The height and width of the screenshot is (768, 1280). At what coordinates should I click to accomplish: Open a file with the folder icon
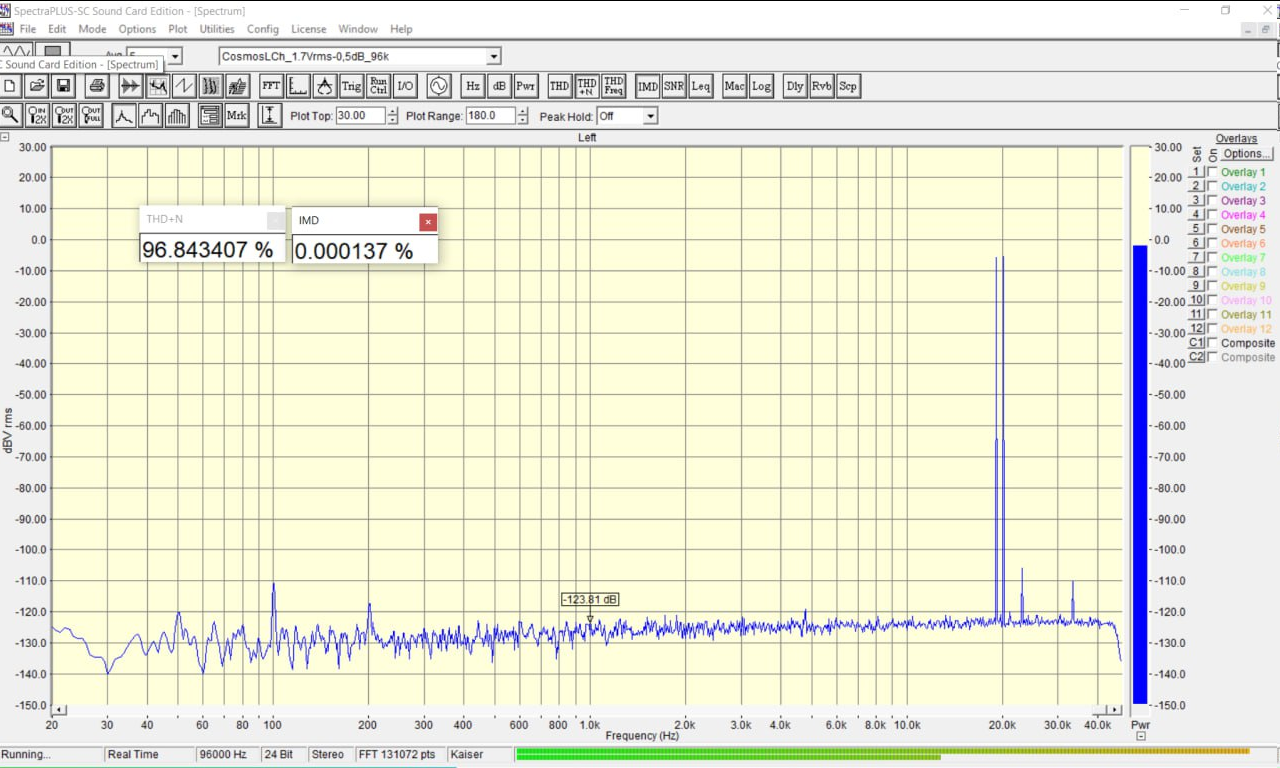(x=36, y=86)
